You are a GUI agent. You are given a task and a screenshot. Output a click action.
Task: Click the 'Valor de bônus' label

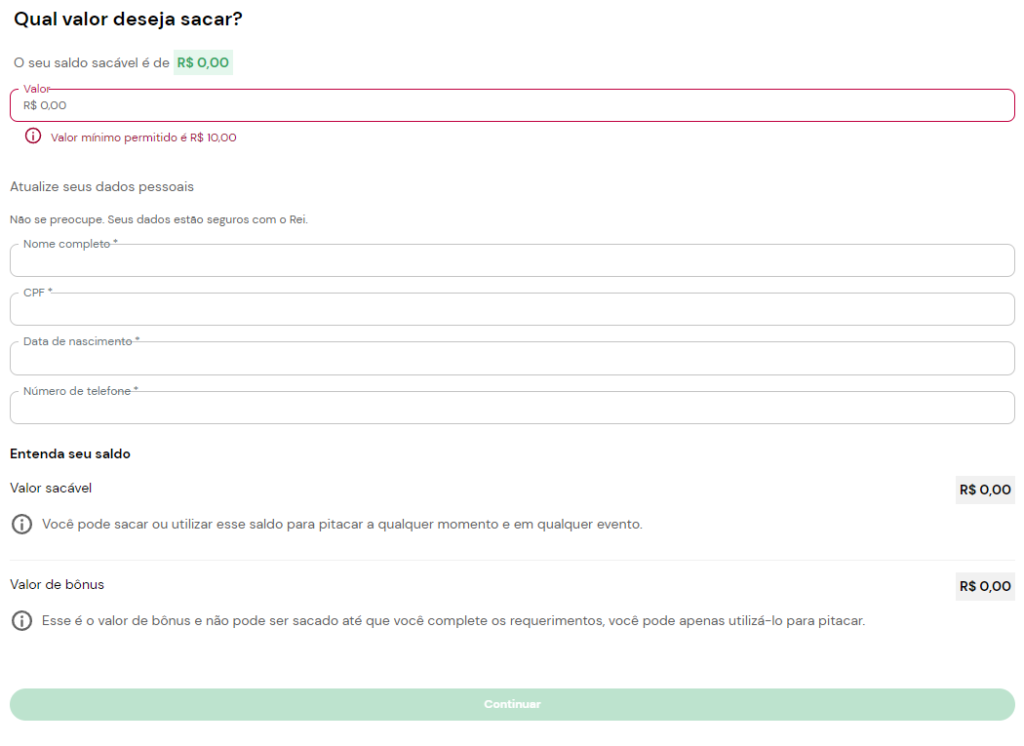tap(57, 584)
